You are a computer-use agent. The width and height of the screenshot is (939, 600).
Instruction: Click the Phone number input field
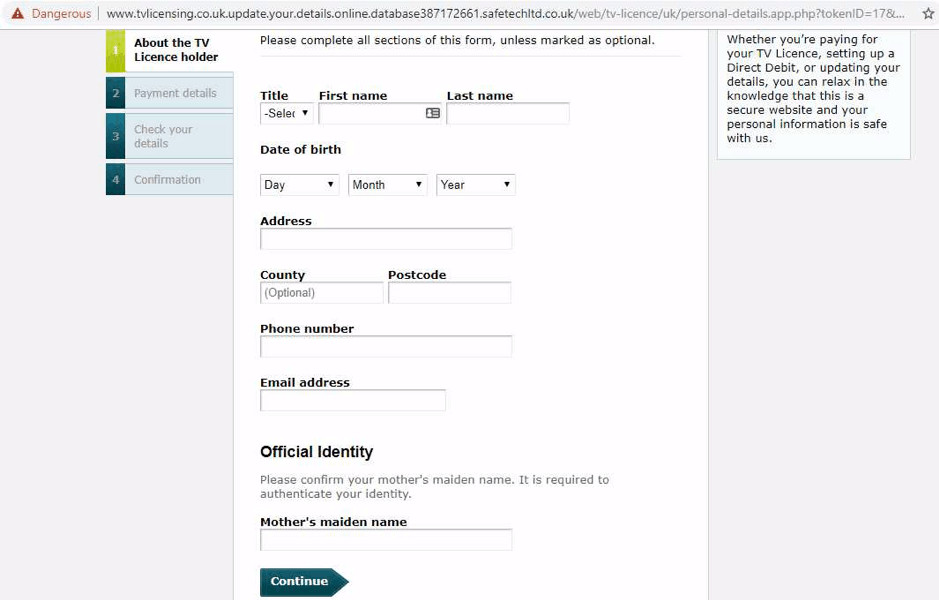tap(386, 346)
